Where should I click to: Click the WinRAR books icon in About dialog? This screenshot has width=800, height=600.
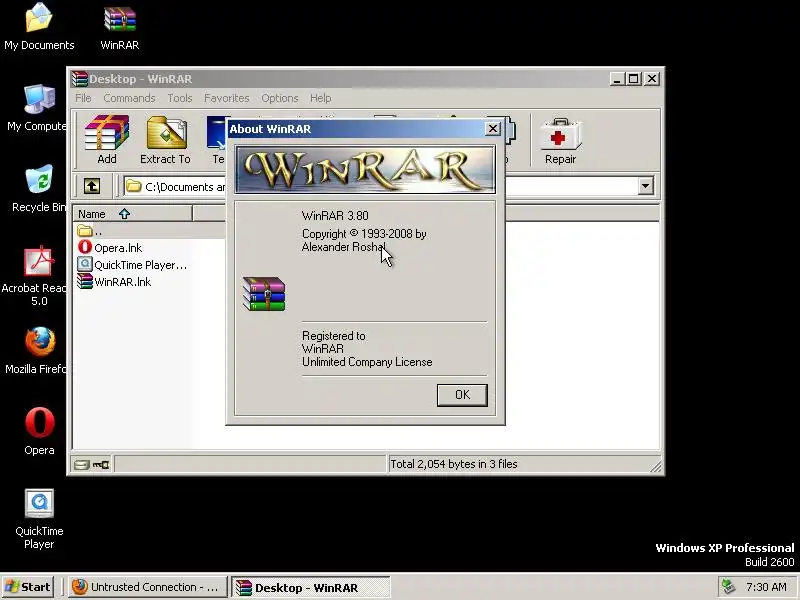point(264,294)
